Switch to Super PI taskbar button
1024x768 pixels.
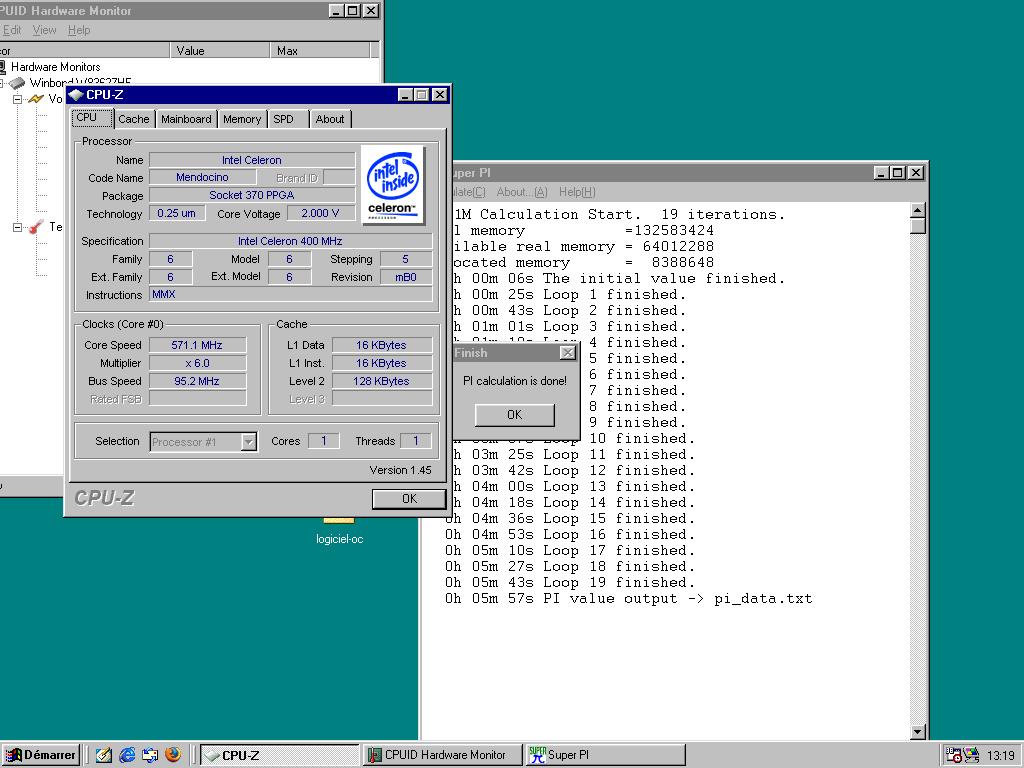[605, 755]
